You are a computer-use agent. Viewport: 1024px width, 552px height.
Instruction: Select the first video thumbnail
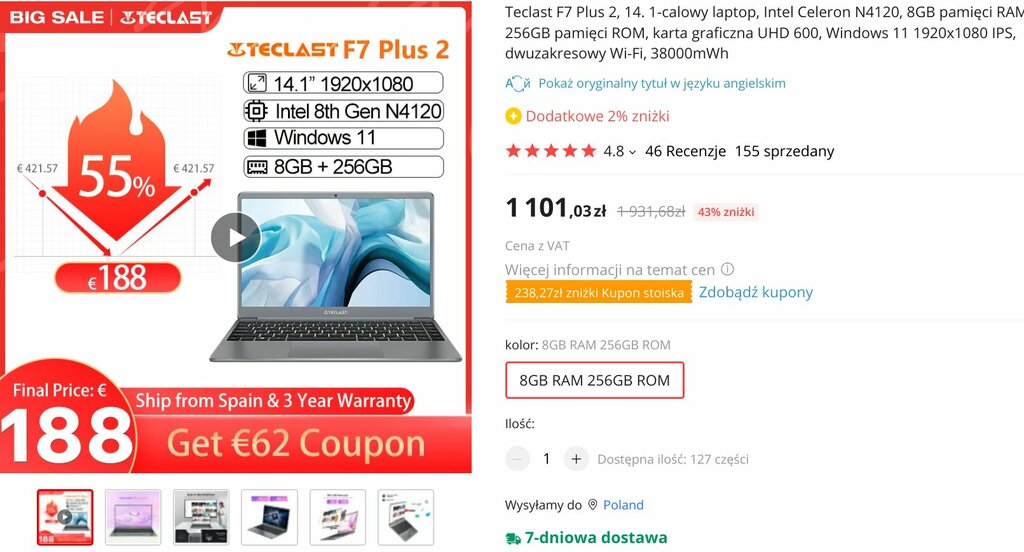65,517
